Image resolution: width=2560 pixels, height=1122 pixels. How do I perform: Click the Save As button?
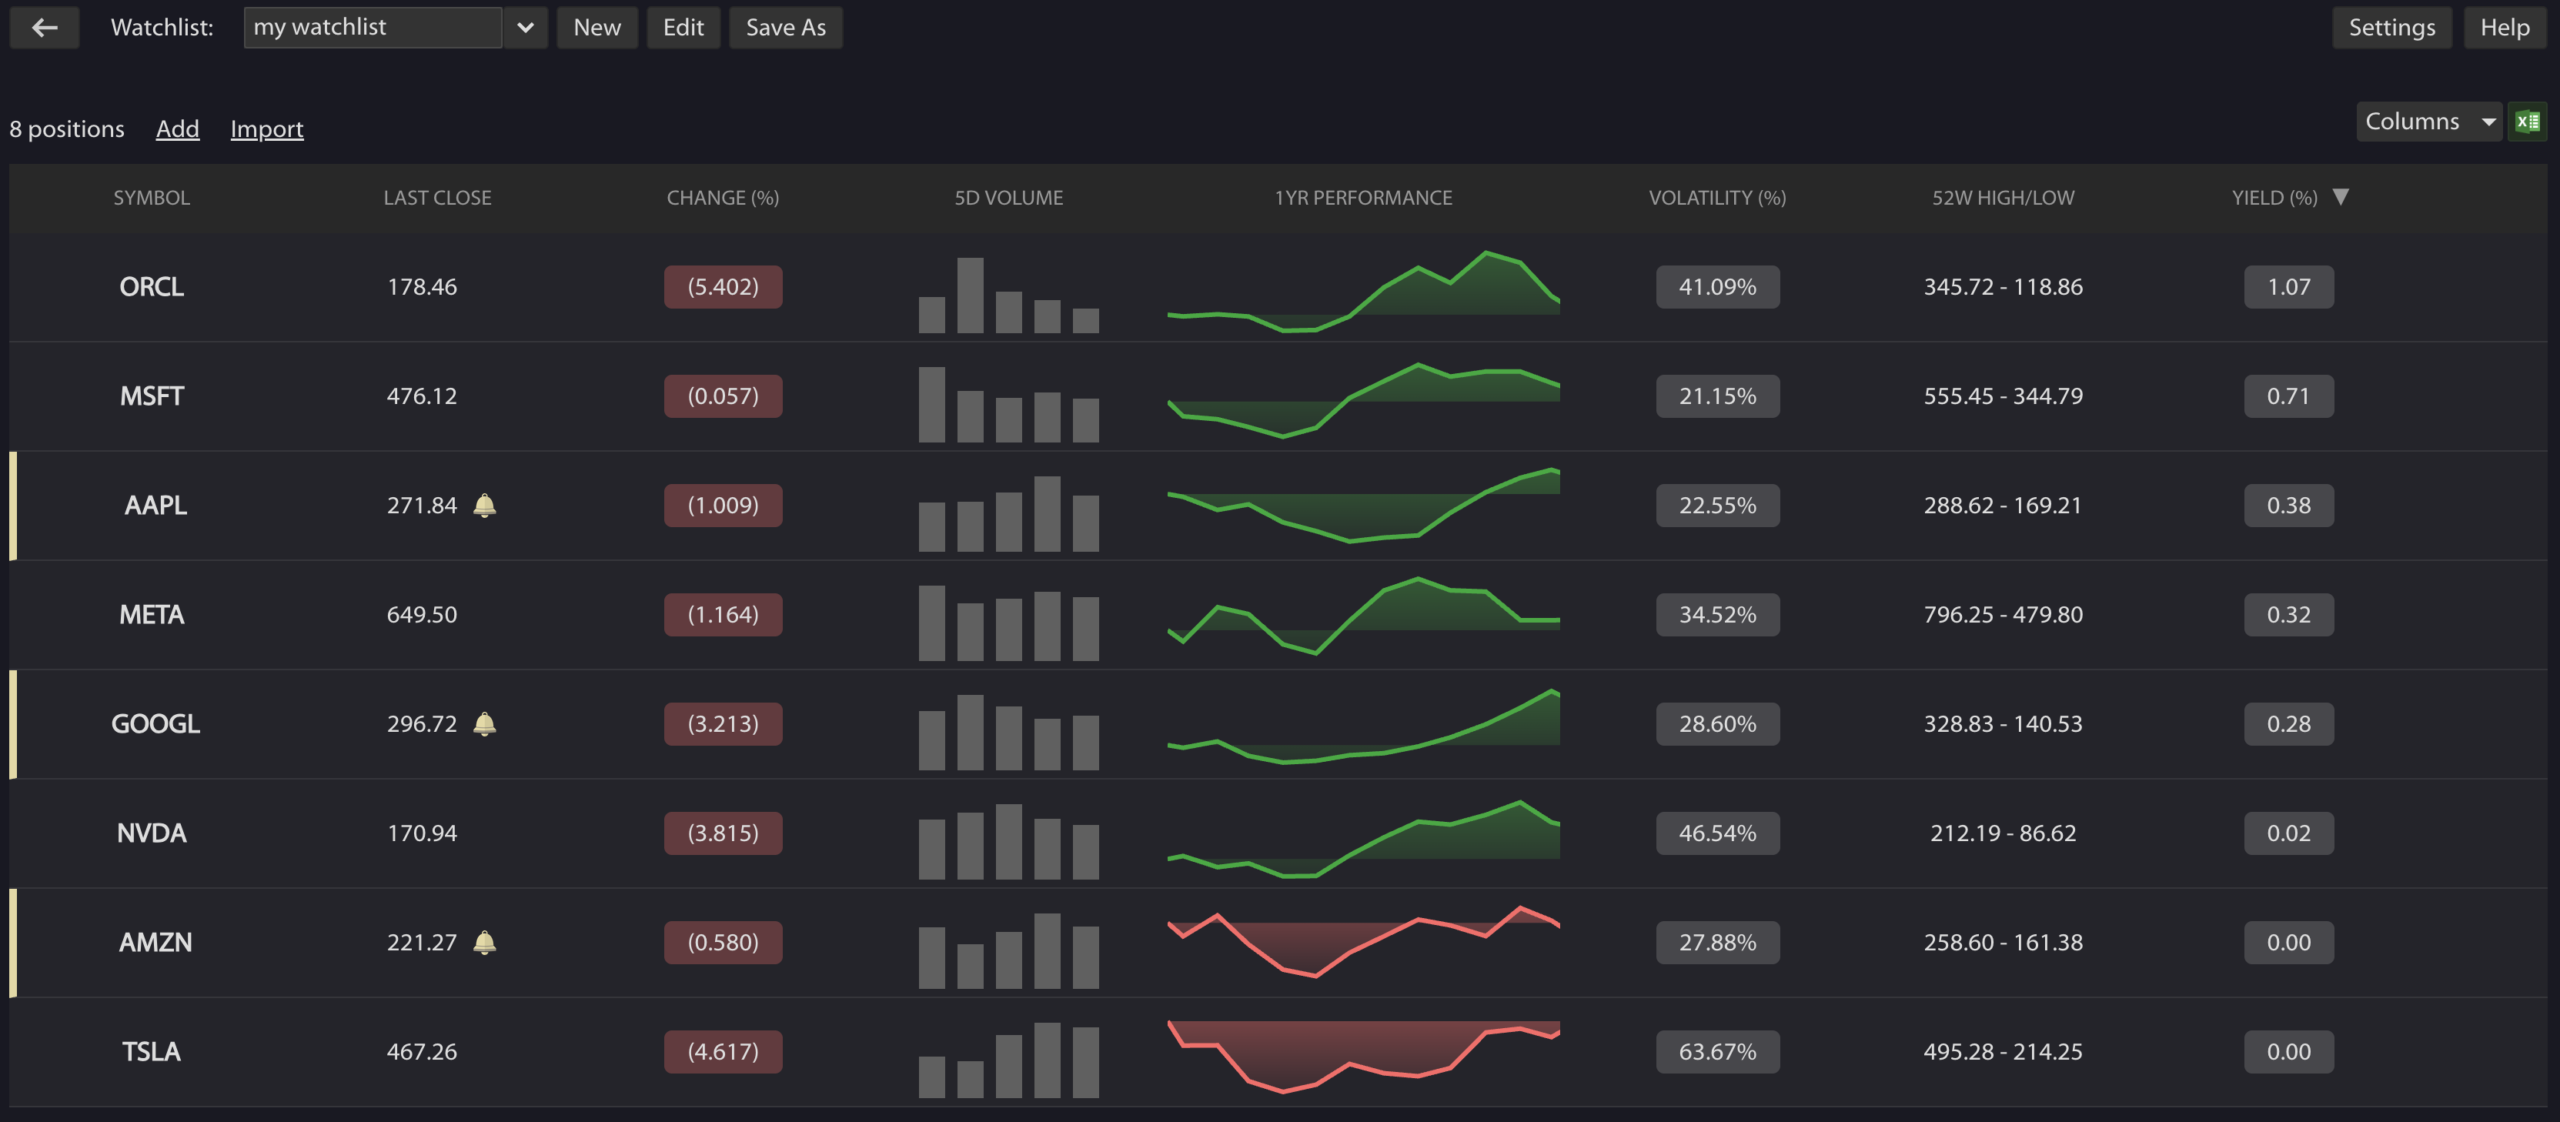pyautogui.click(x=785, y=27)
